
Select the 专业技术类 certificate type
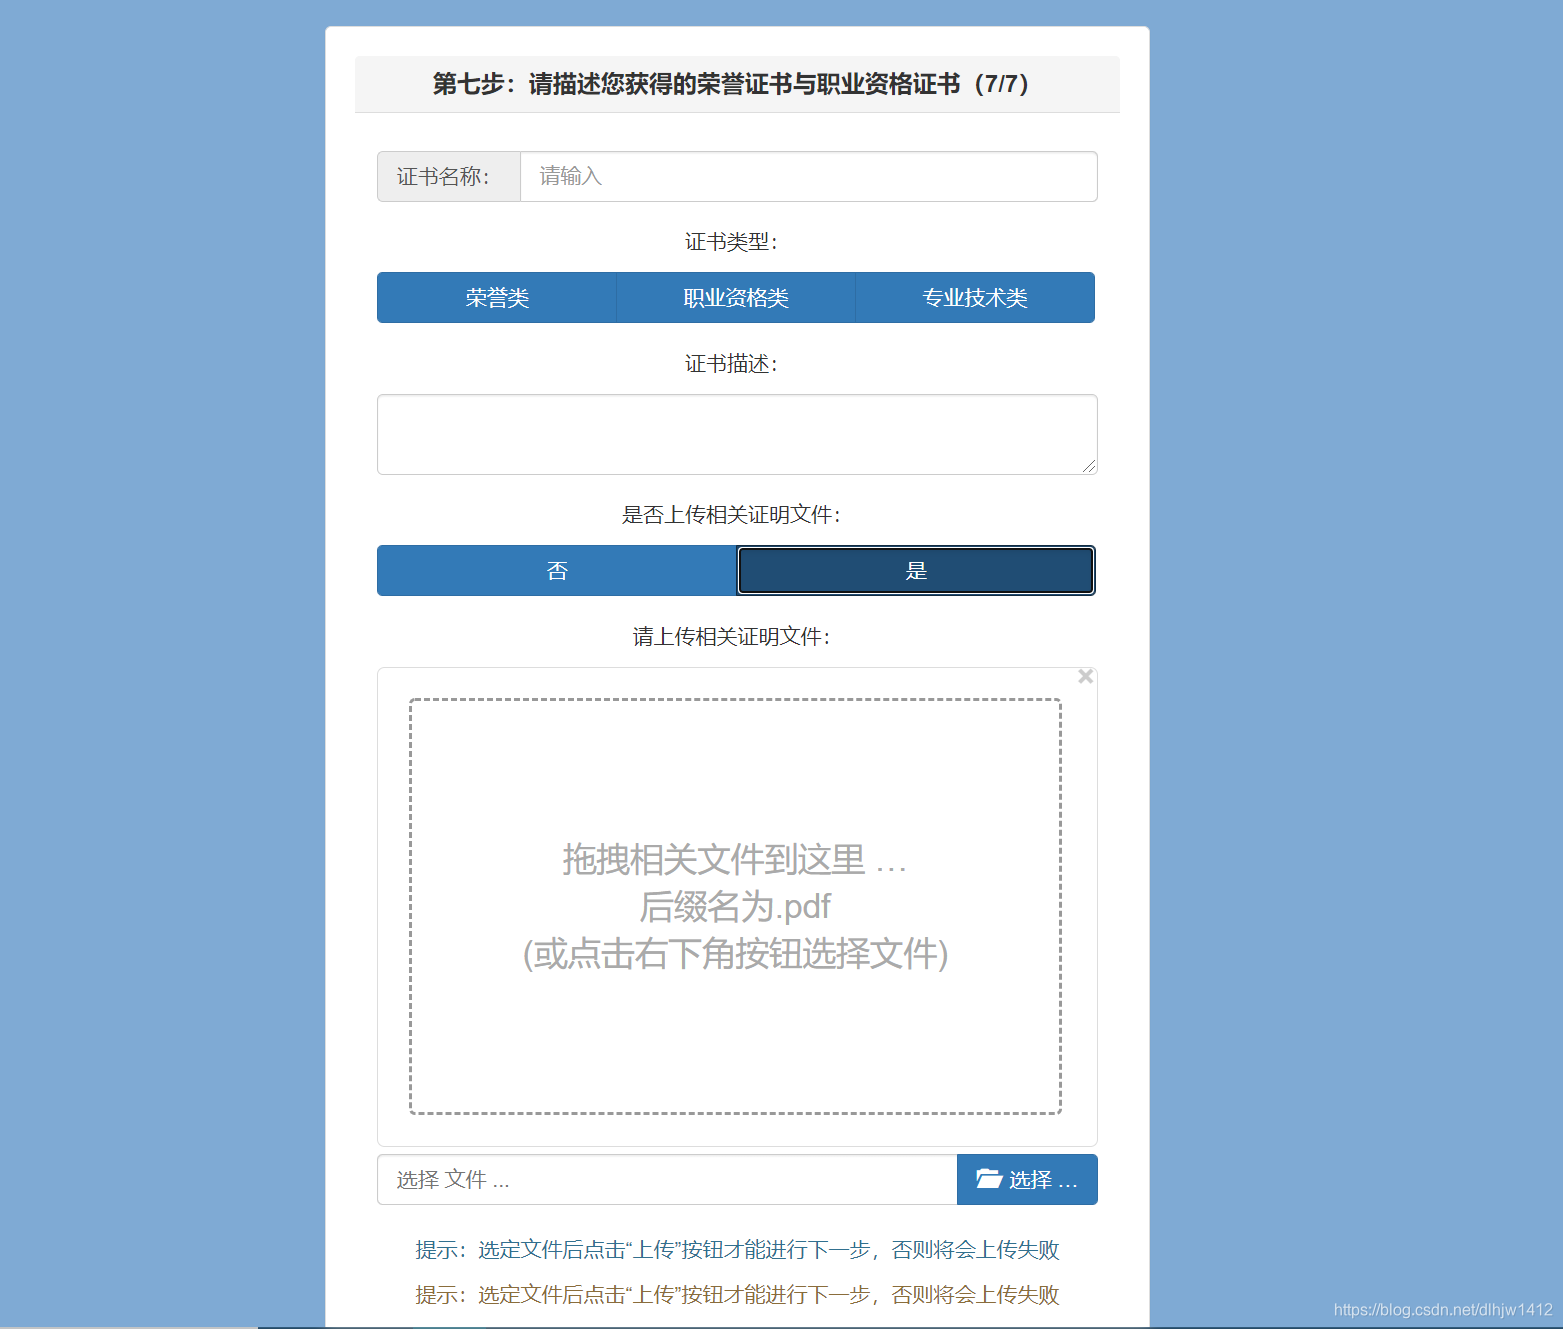point(975,297)
